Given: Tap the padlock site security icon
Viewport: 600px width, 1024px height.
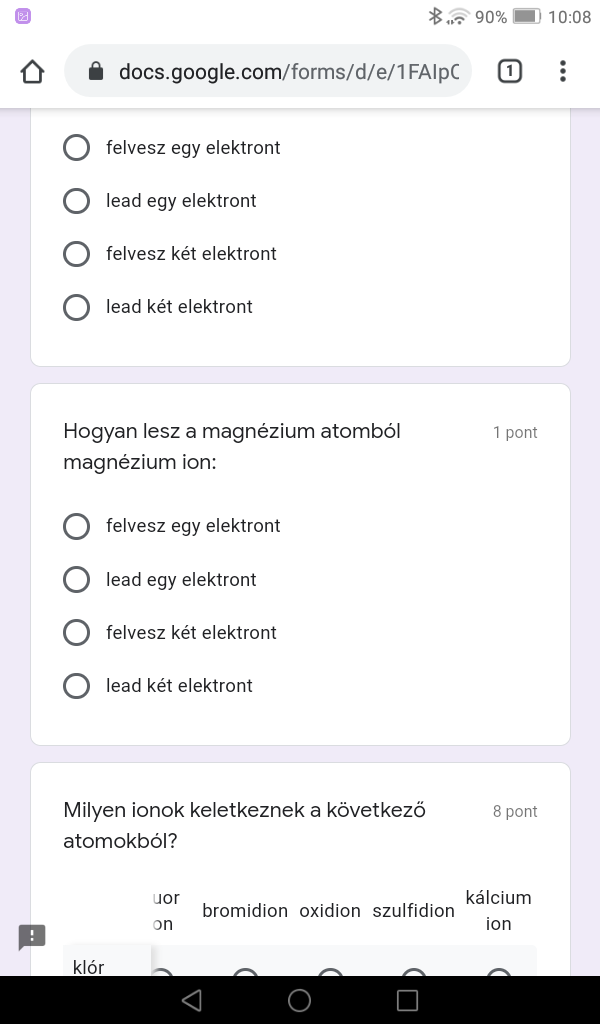Looking at the screenshot, I should pos(96,71).
